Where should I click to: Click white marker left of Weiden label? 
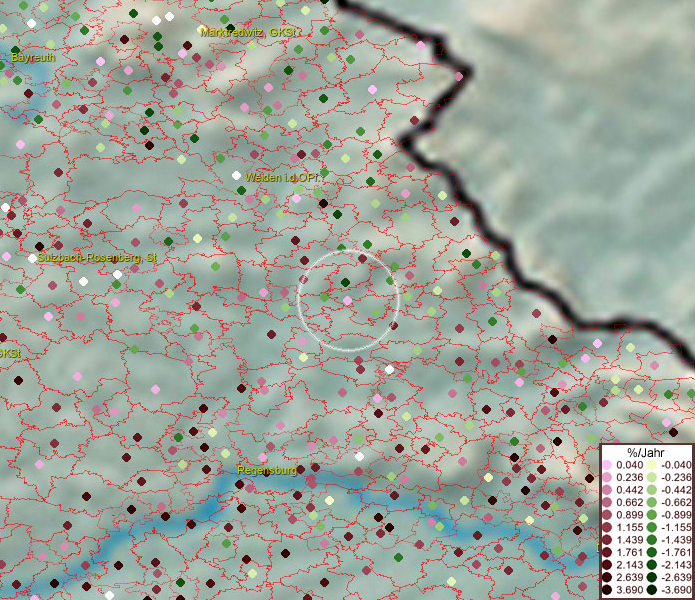tap(236, 176)
